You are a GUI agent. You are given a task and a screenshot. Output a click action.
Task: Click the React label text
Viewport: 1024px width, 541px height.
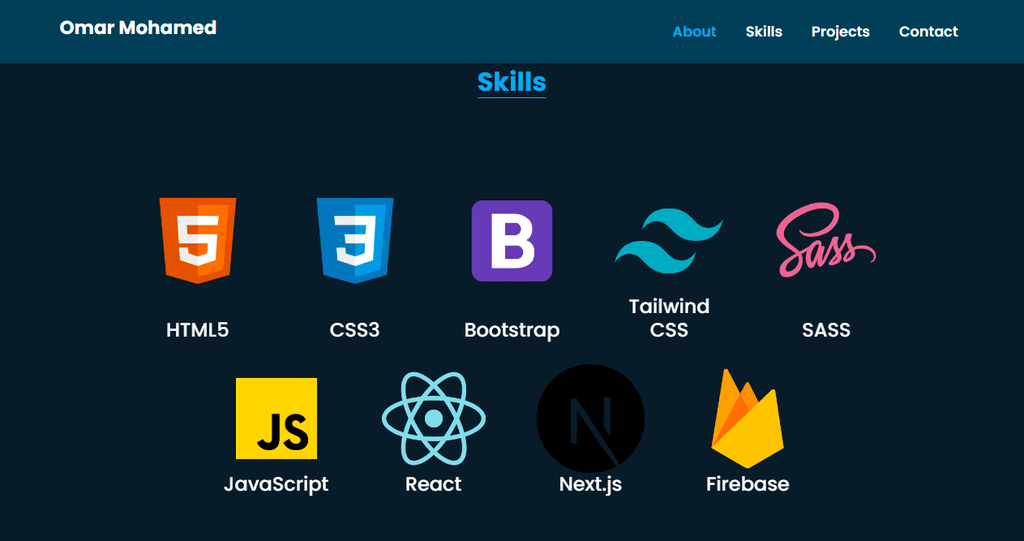pyautogui.click(x=434, y=484)
